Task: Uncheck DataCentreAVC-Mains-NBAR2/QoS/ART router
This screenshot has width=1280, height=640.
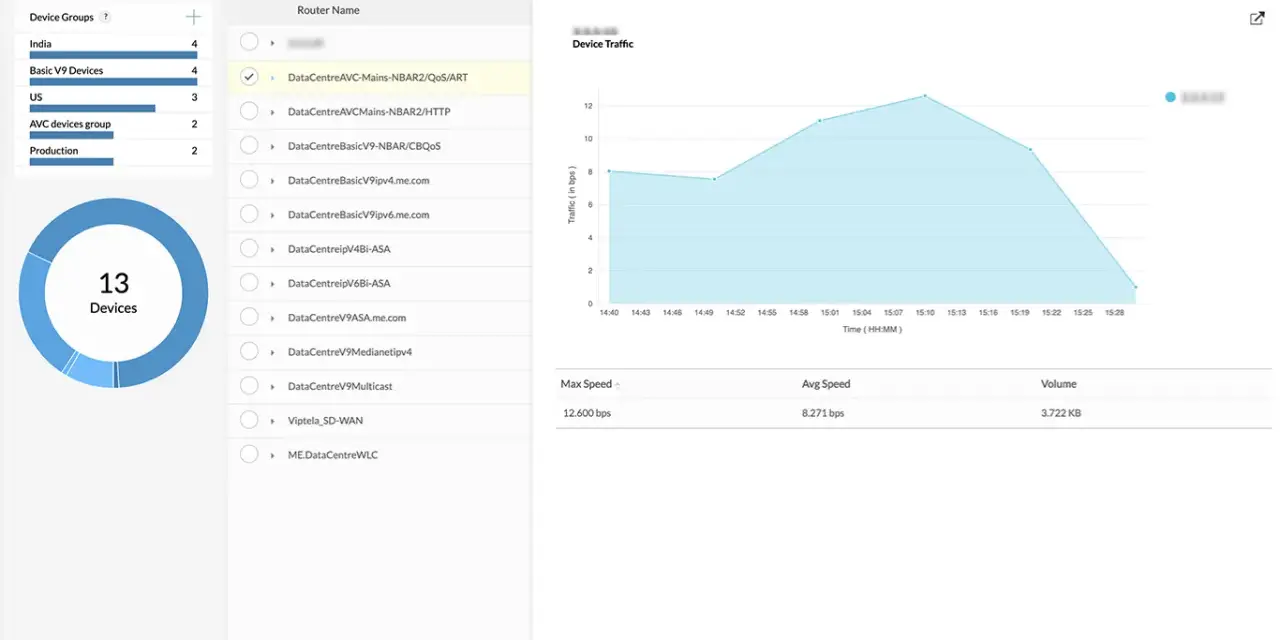Action: (x=249, y=77)
